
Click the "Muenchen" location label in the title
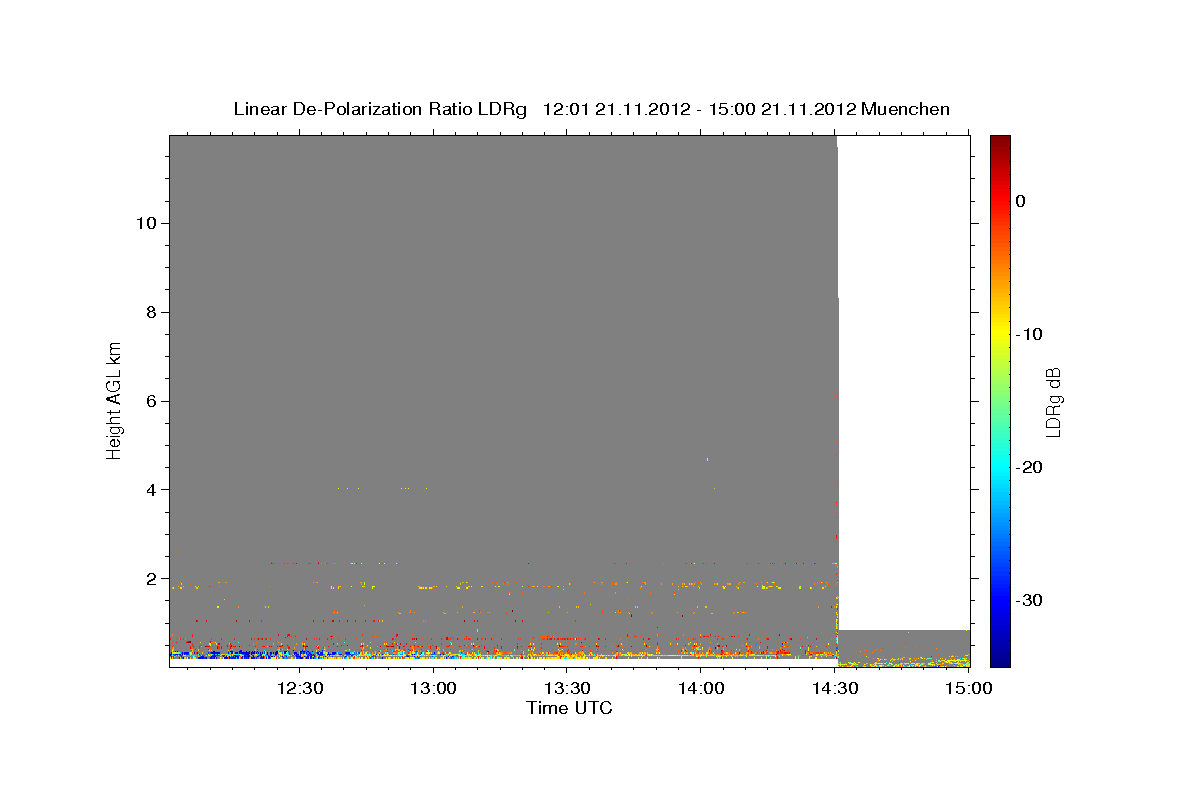coord(905,109)
